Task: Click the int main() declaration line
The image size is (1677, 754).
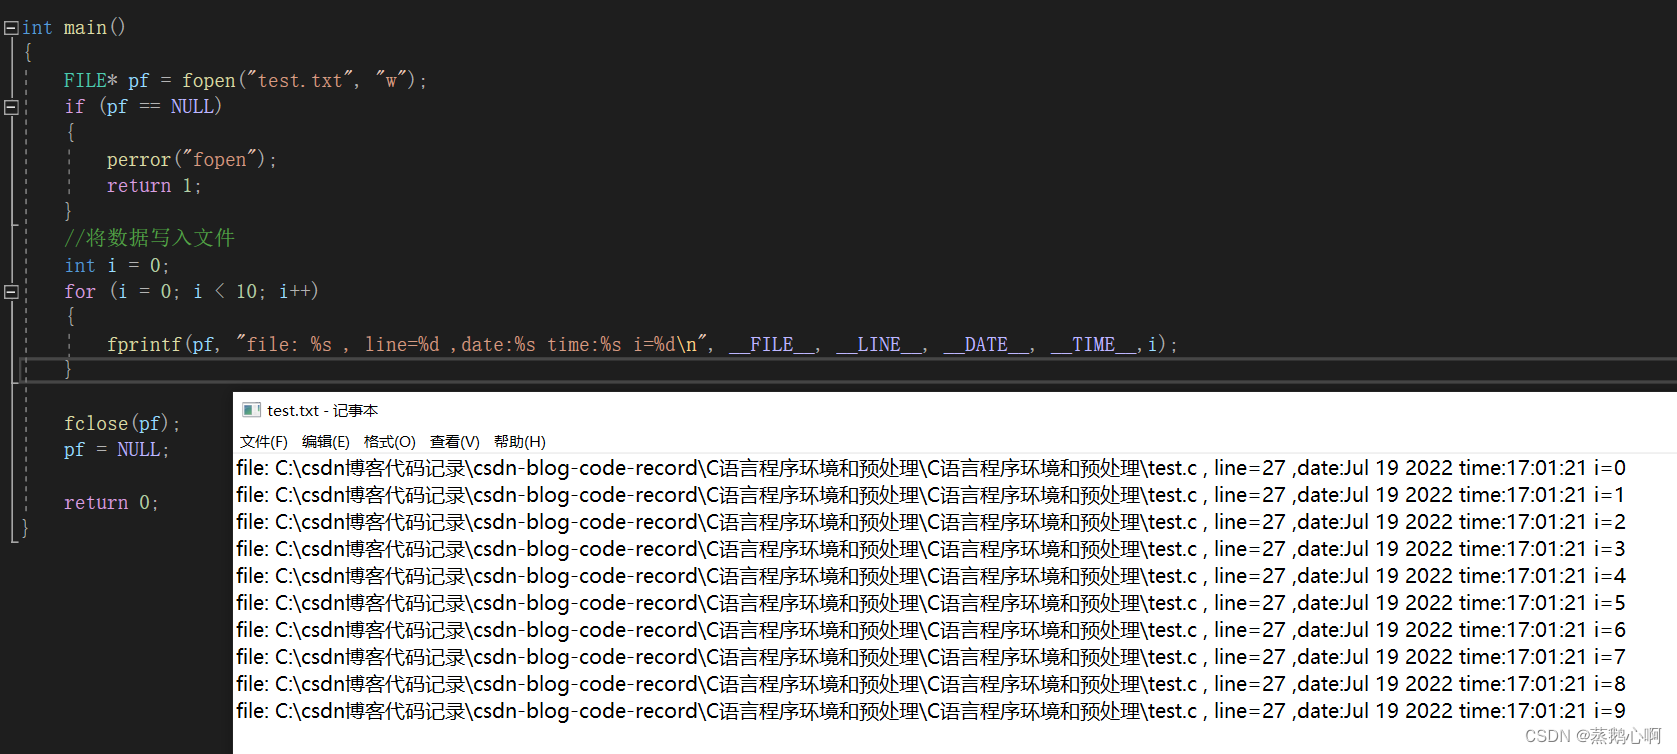Action: coord(74,28)
